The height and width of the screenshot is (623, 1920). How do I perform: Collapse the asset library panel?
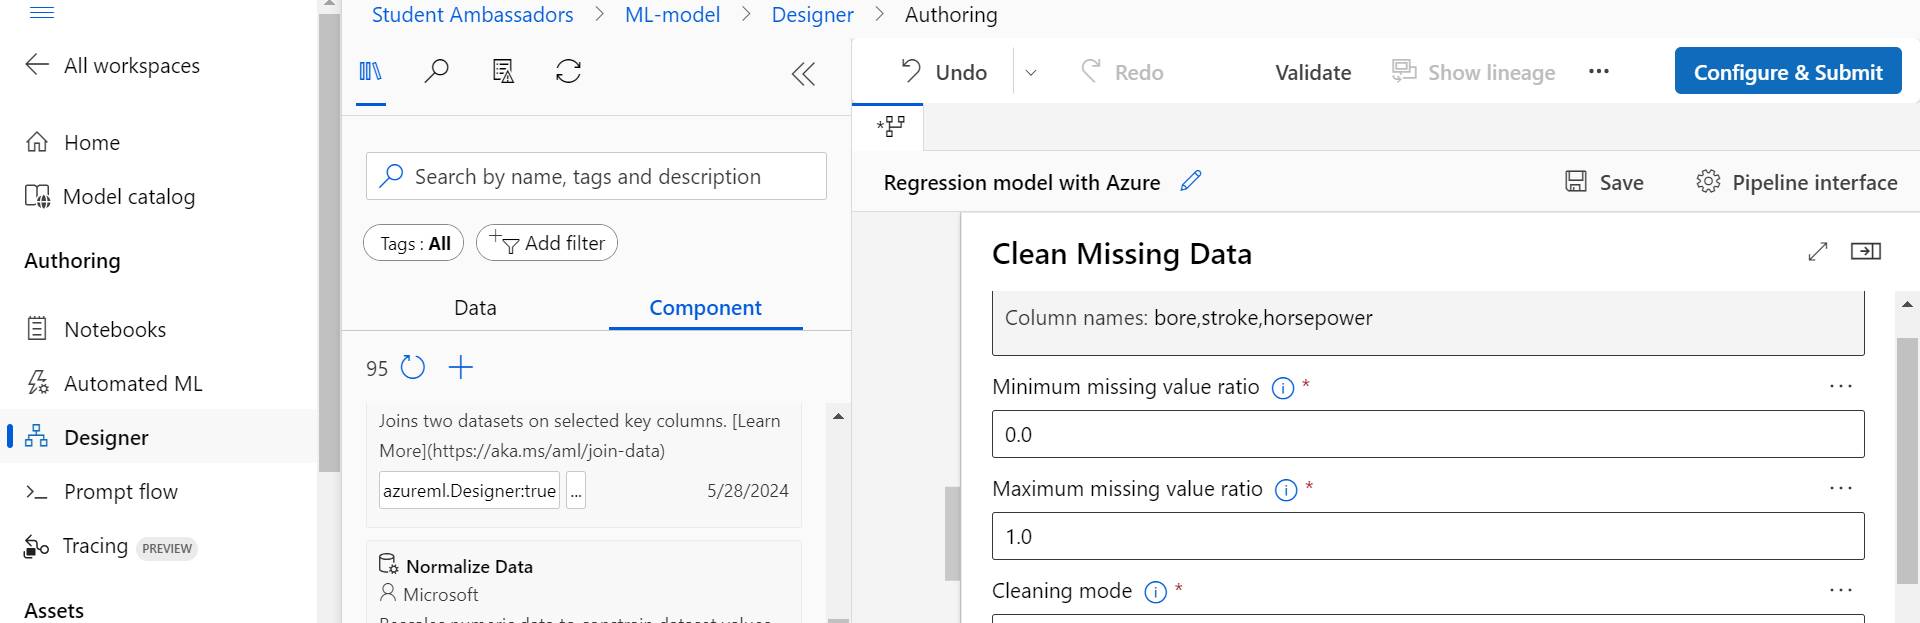[x=803, y=73]
